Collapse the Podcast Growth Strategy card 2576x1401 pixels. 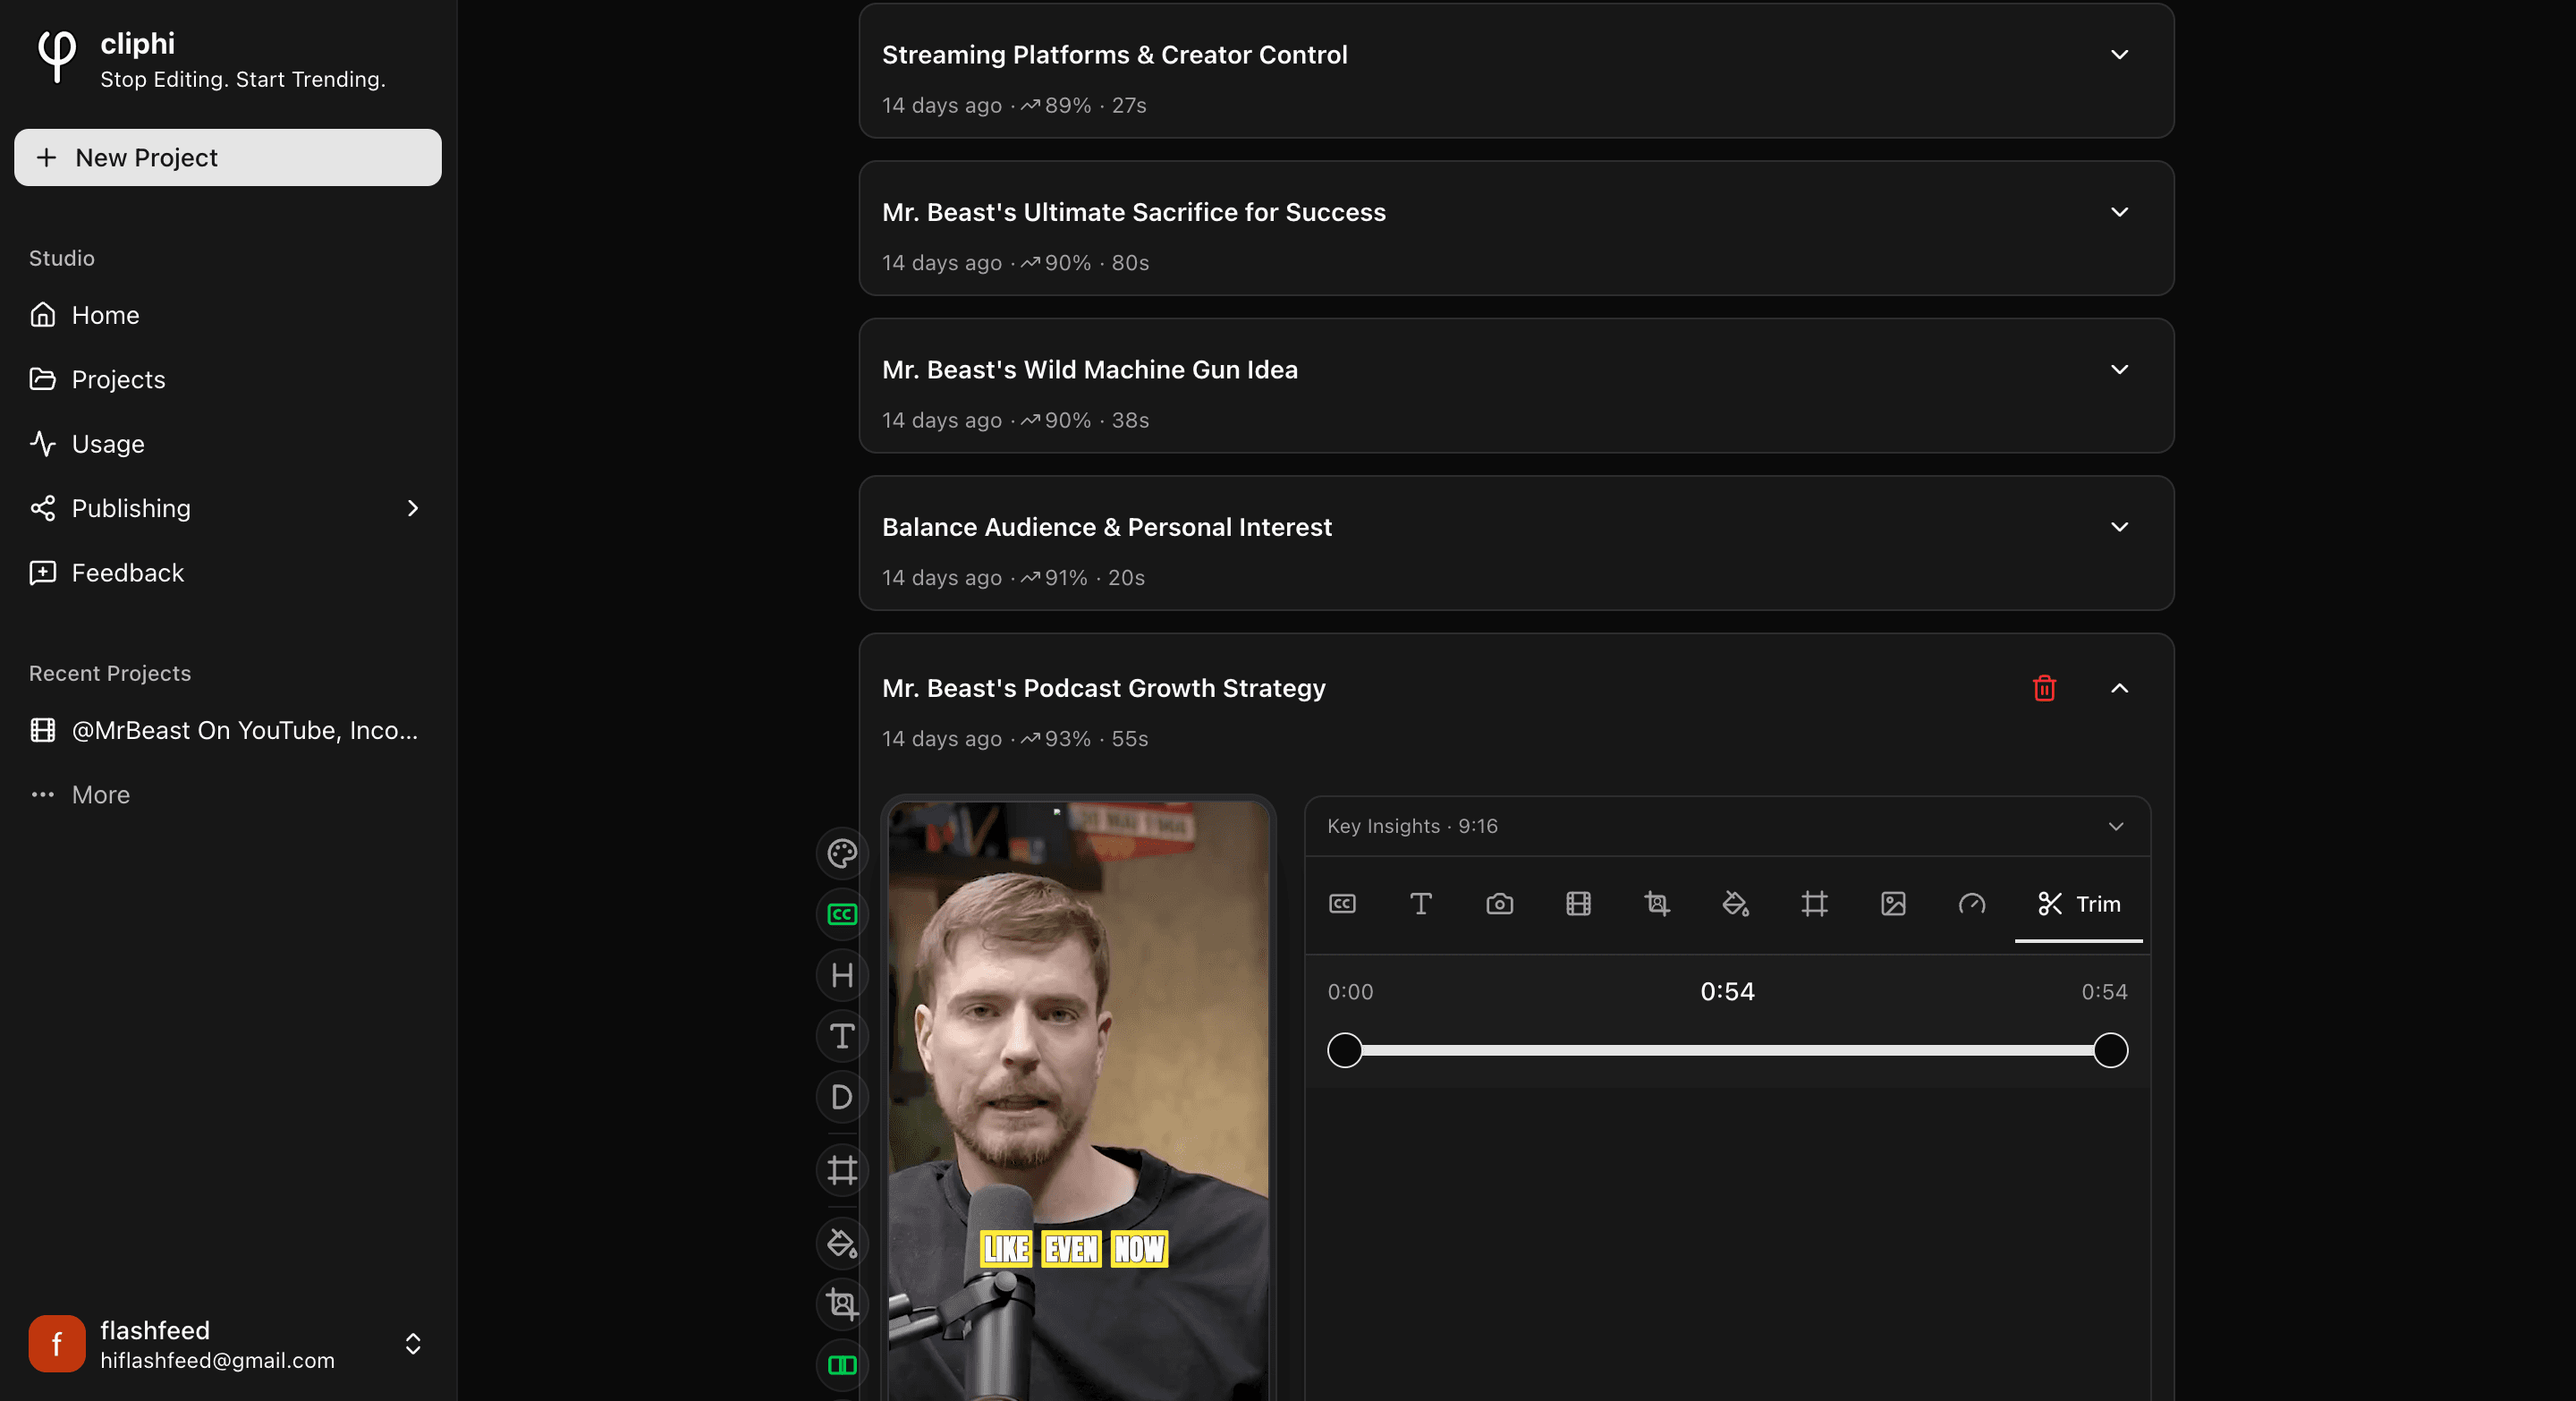(x=2119, y=688)
